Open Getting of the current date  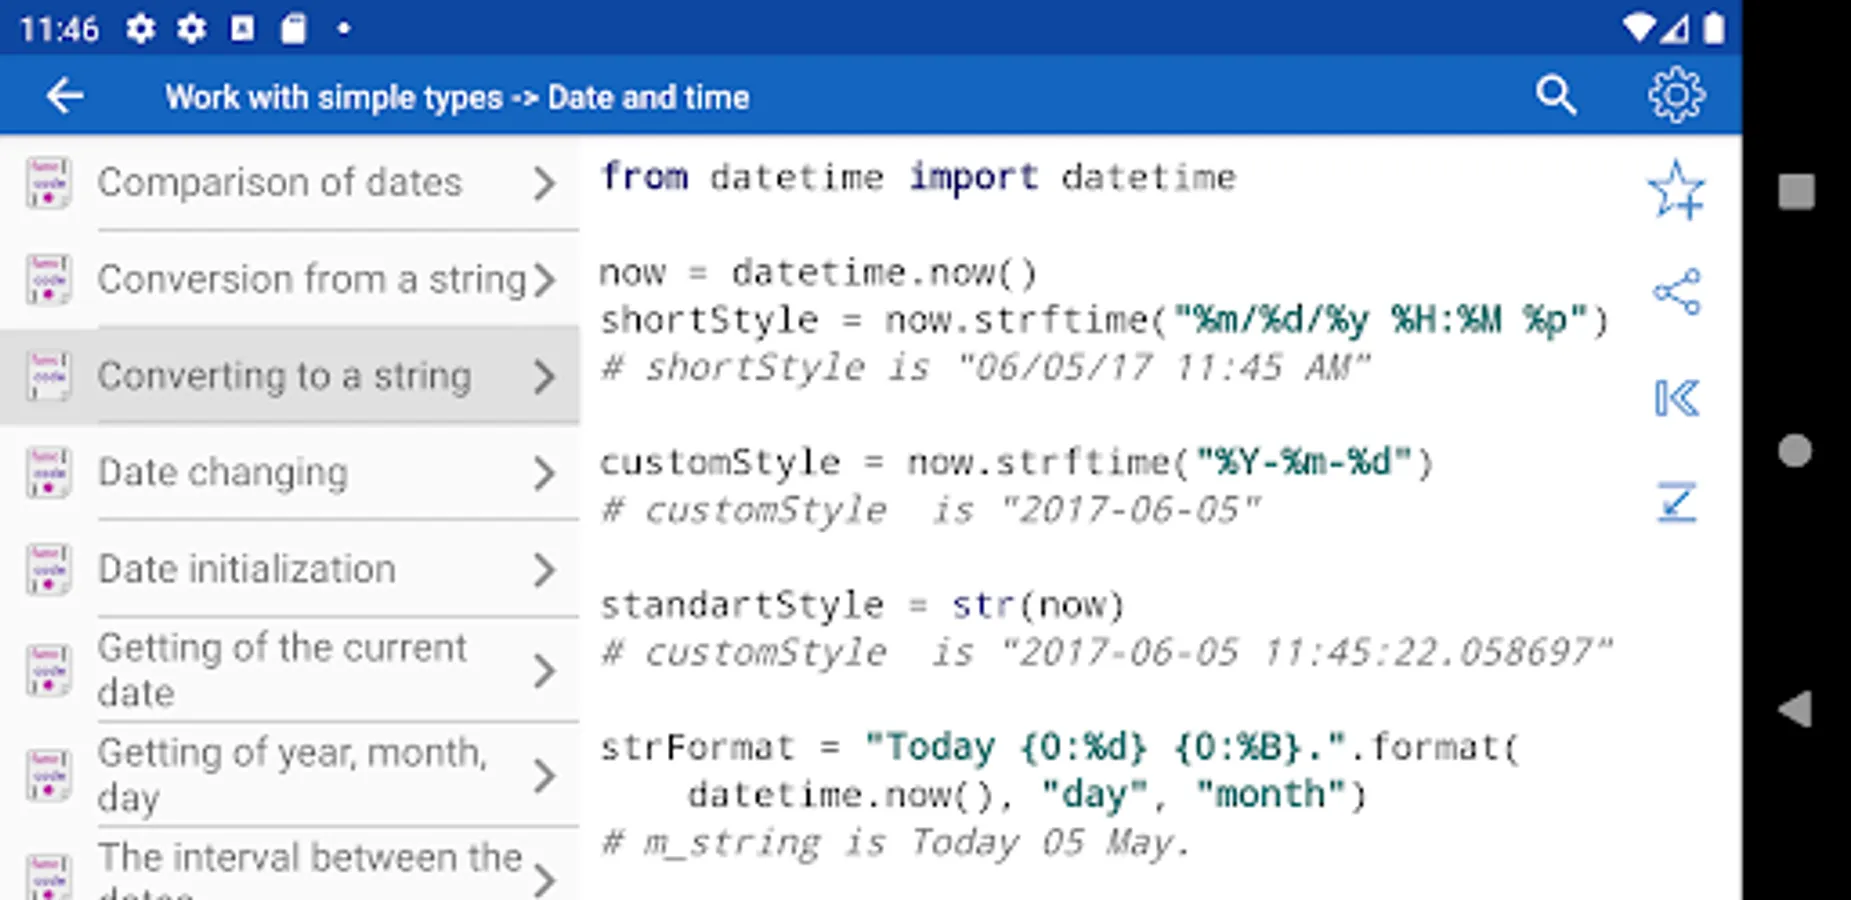point(282,669)
